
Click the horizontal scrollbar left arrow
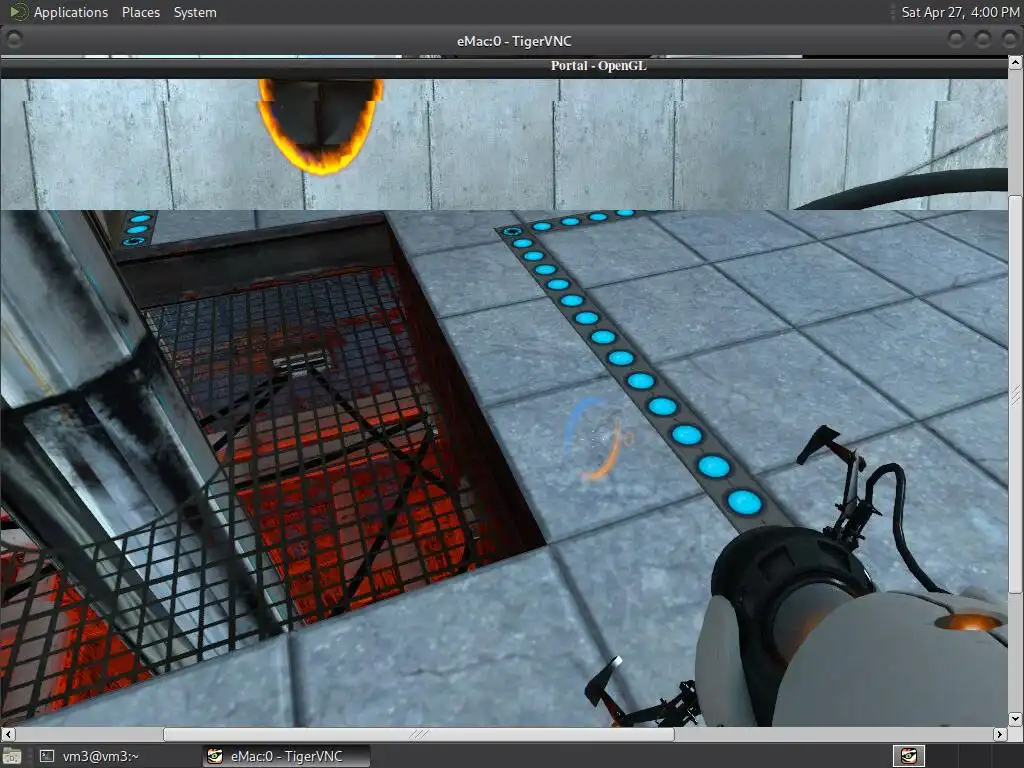[x=7, y=734]
